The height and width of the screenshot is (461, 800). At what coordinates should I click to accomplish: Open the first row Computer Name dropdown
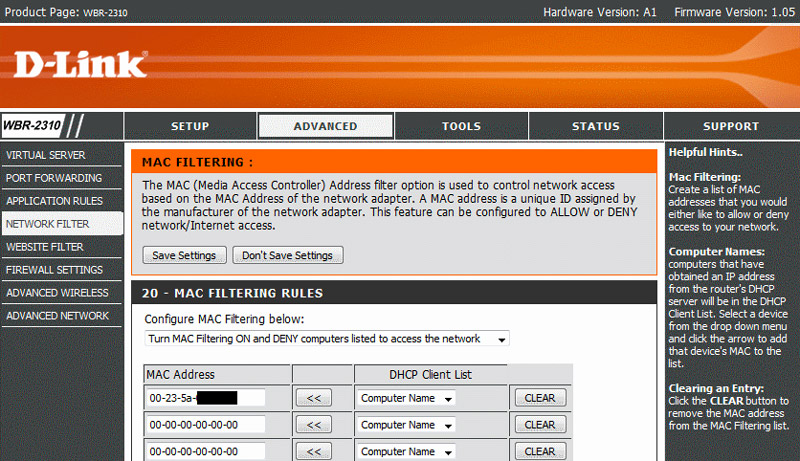pos(407,398)
